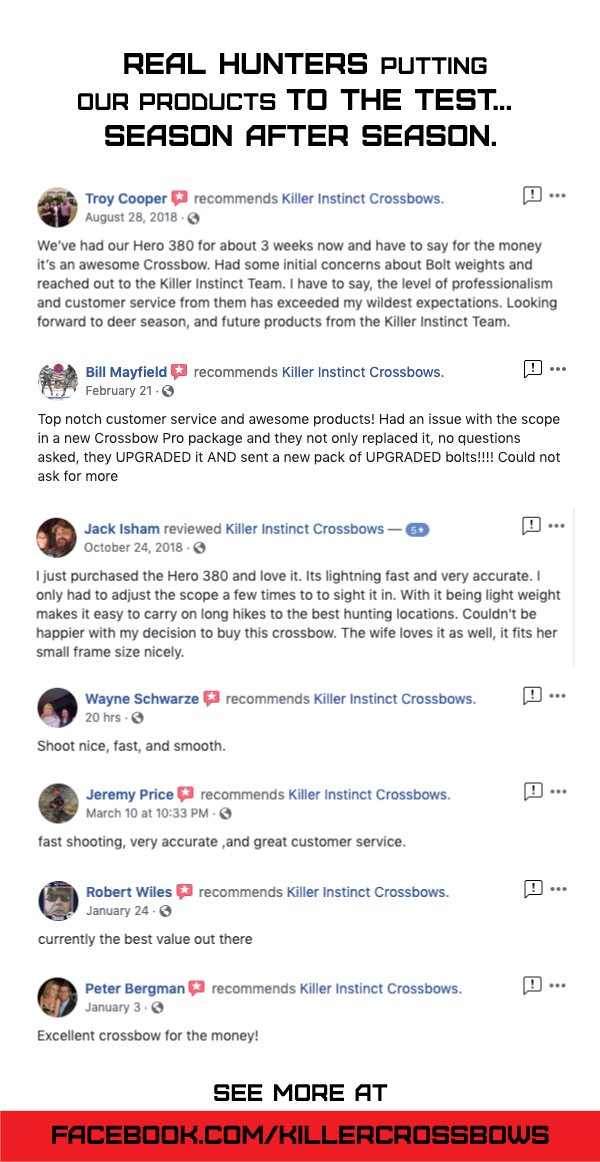
Task: Flag Jack Isham's review
Action: 532,525
